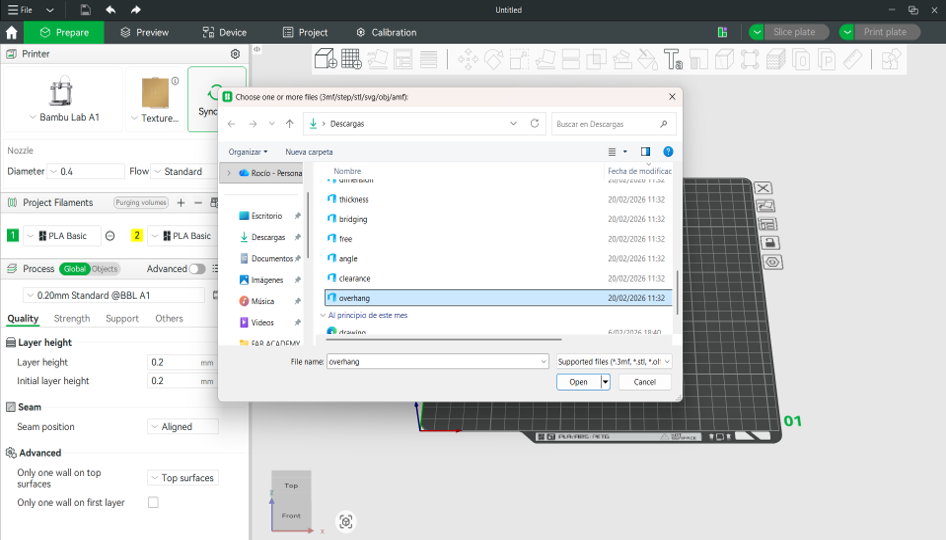The width and height of the screenshot is (946, 540).
Task: Open the Calibration tab
Action: pyautogui.click(x=386, y=33)
